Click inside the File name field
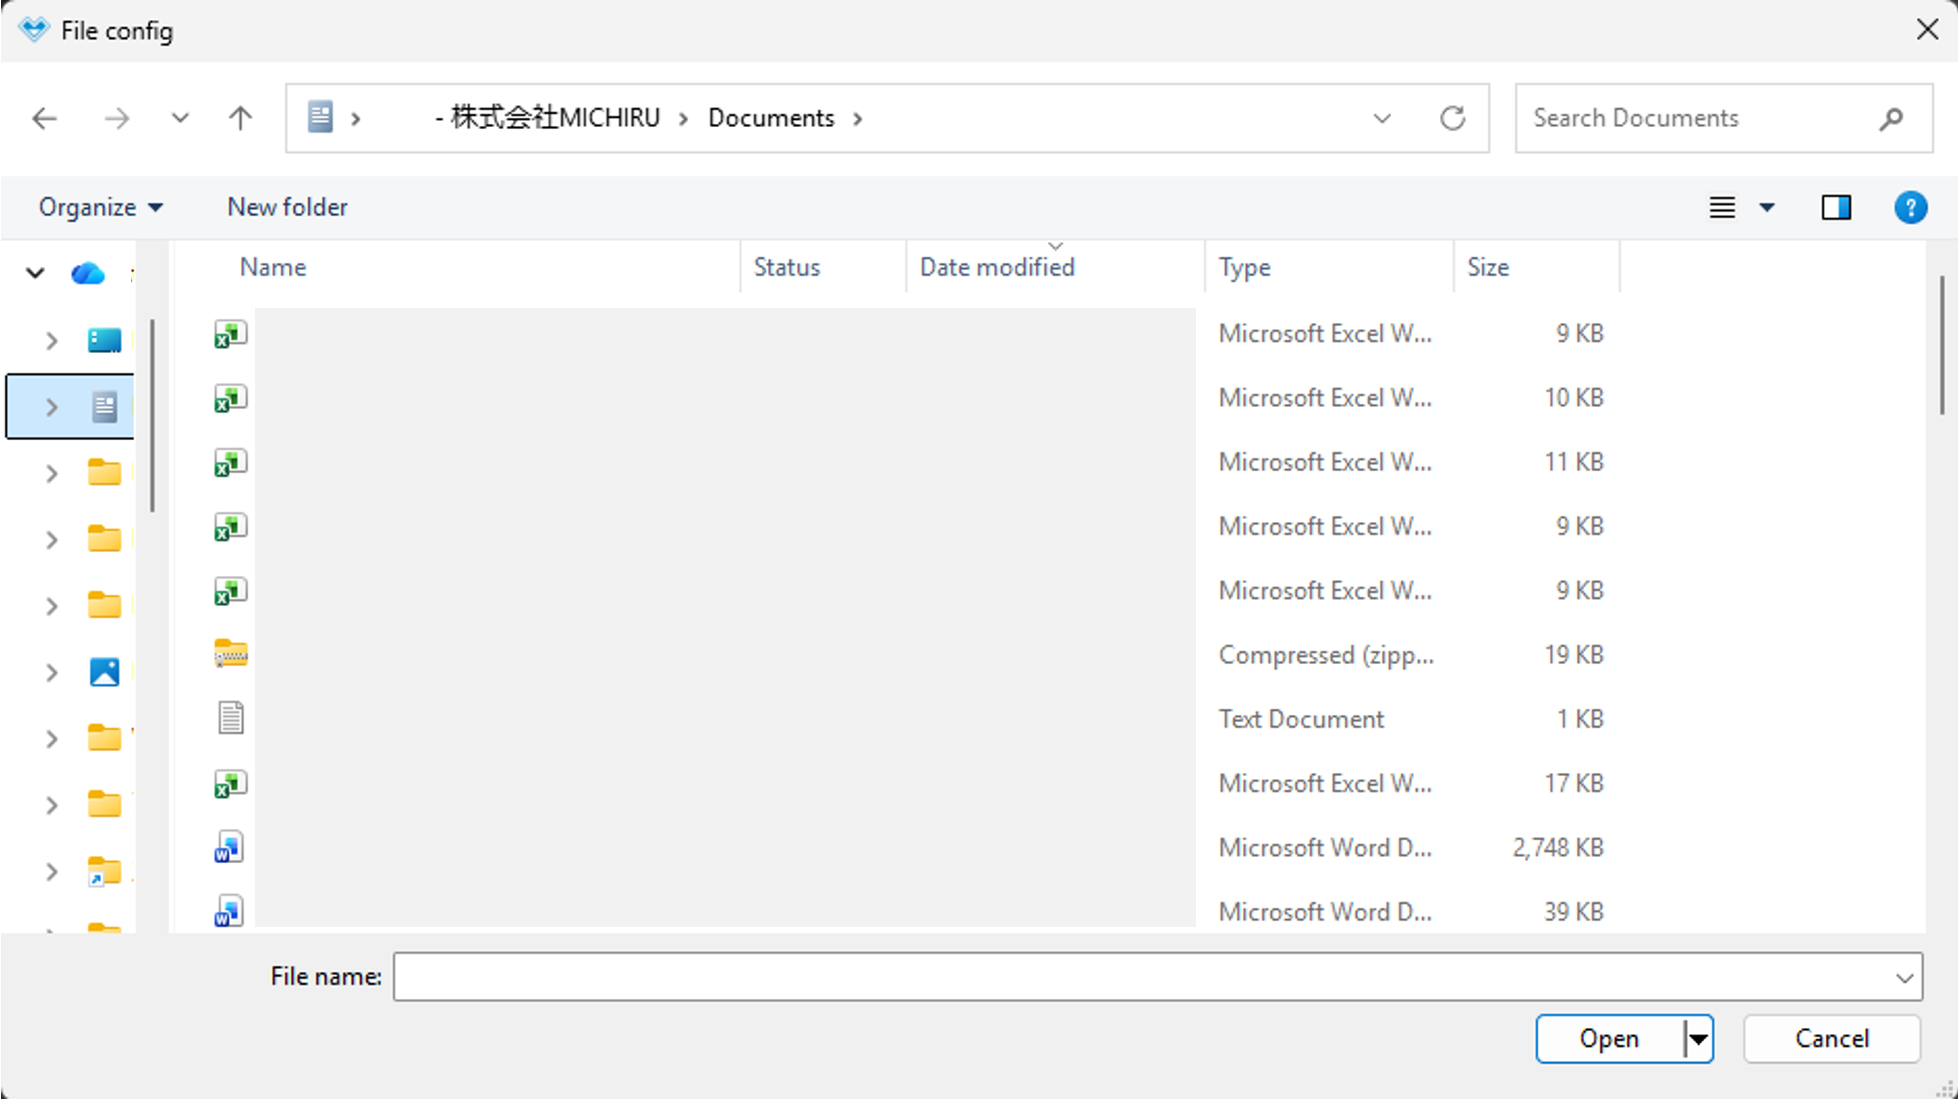The width and height of the screenshot is (1958, 1099). [1140, 976]
